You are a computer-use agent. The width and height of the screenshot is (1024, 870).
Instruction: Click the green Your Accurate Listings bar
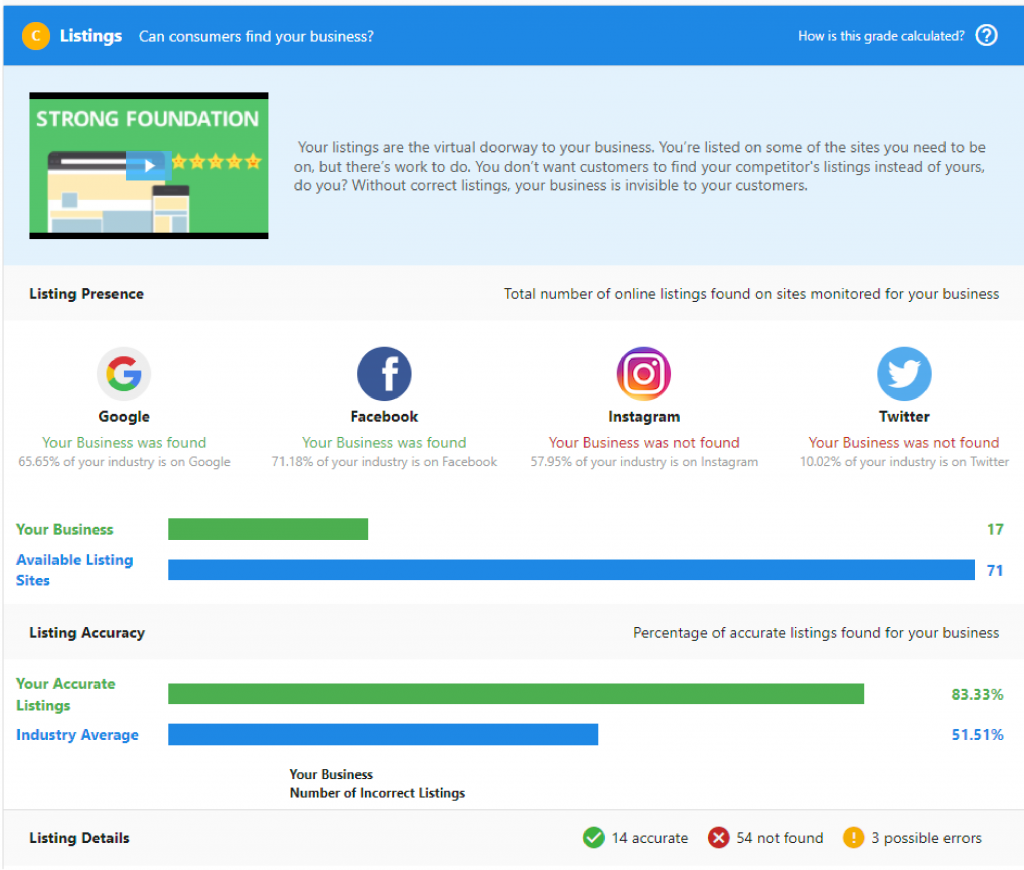(x=516, y=694)
